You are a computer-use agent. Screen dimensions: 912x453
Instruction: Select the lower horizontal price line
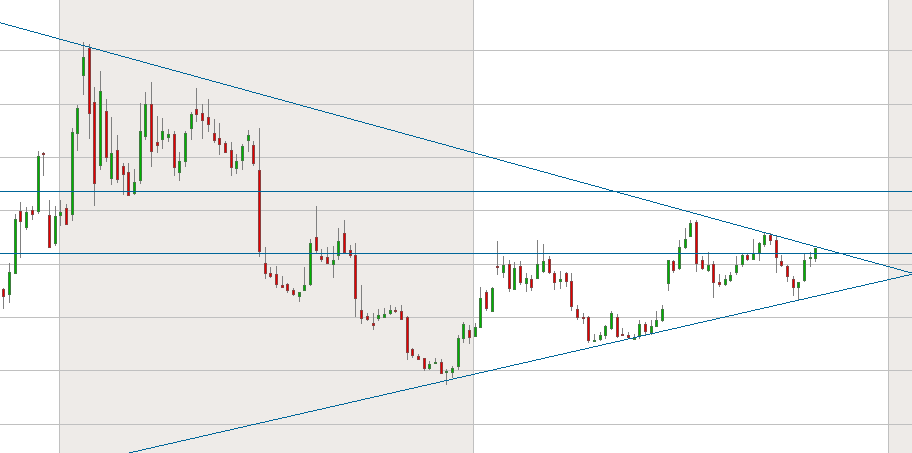click(x=456, y=254)
